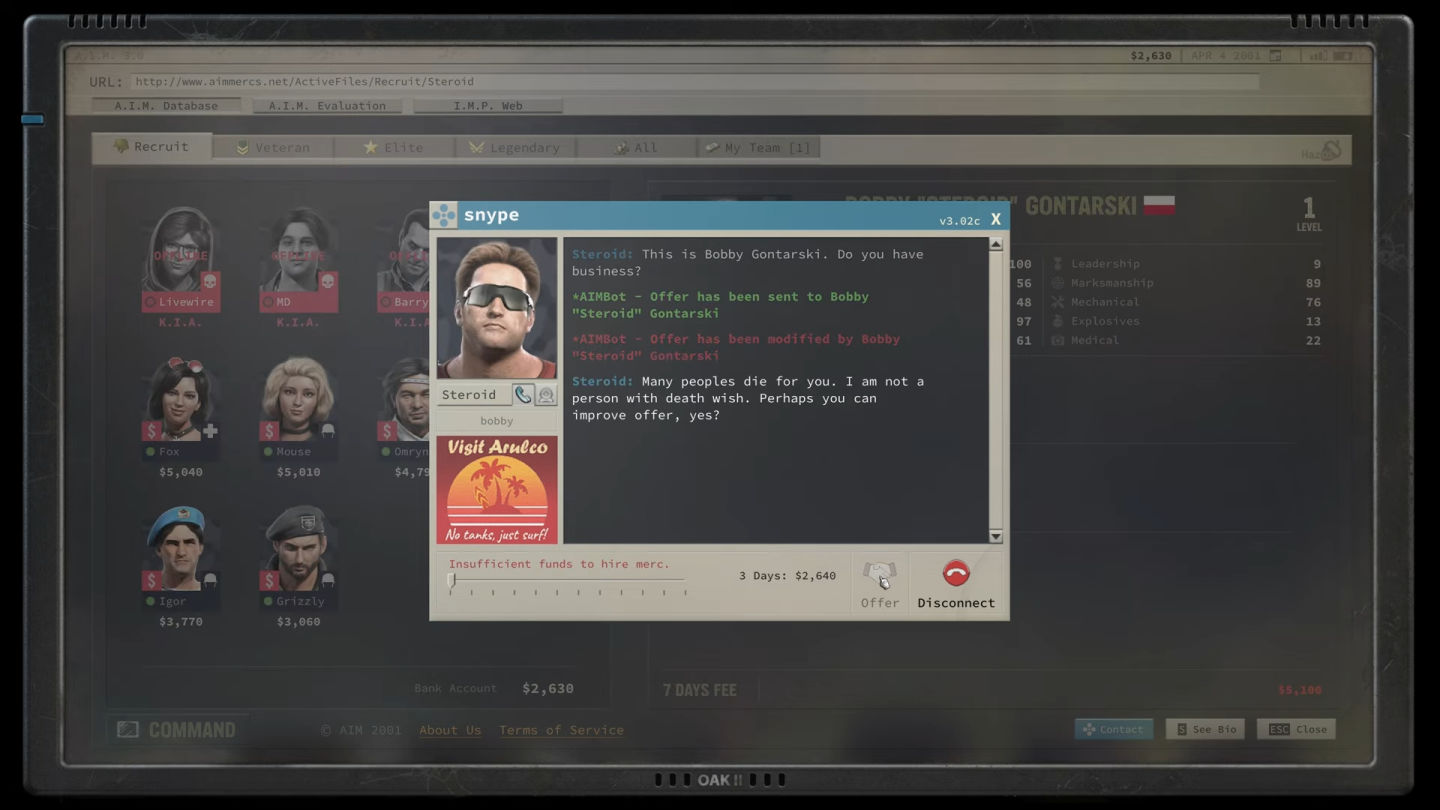
Task: Click the red Disconnect phone icon
Action: [956, 573]
